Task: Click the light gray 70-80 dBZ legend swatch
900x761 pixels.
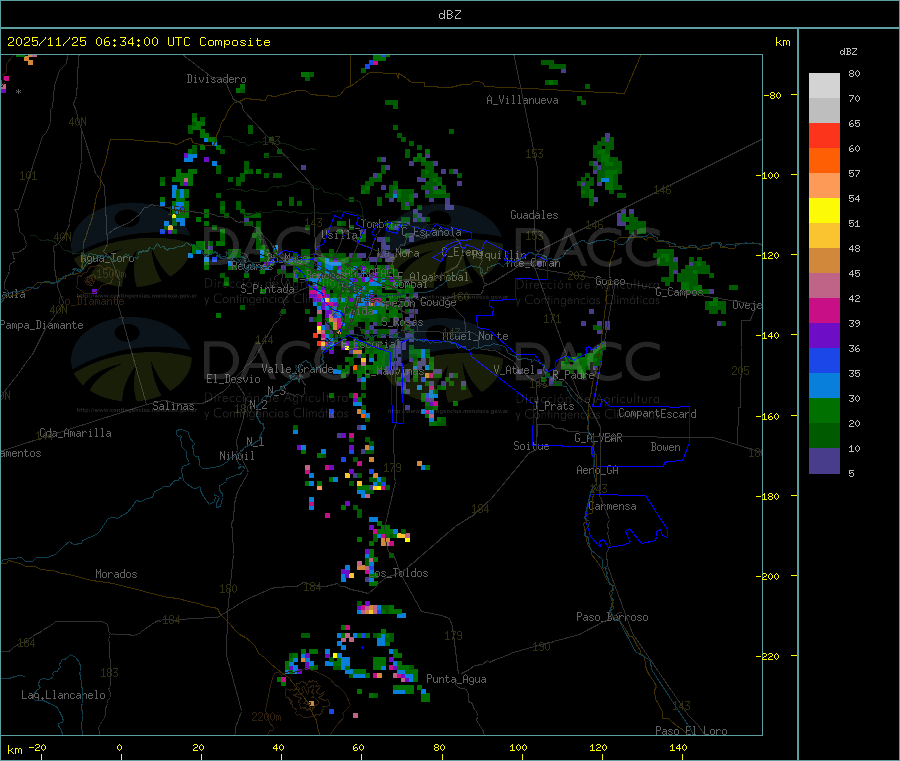Action: click(824, 86)
